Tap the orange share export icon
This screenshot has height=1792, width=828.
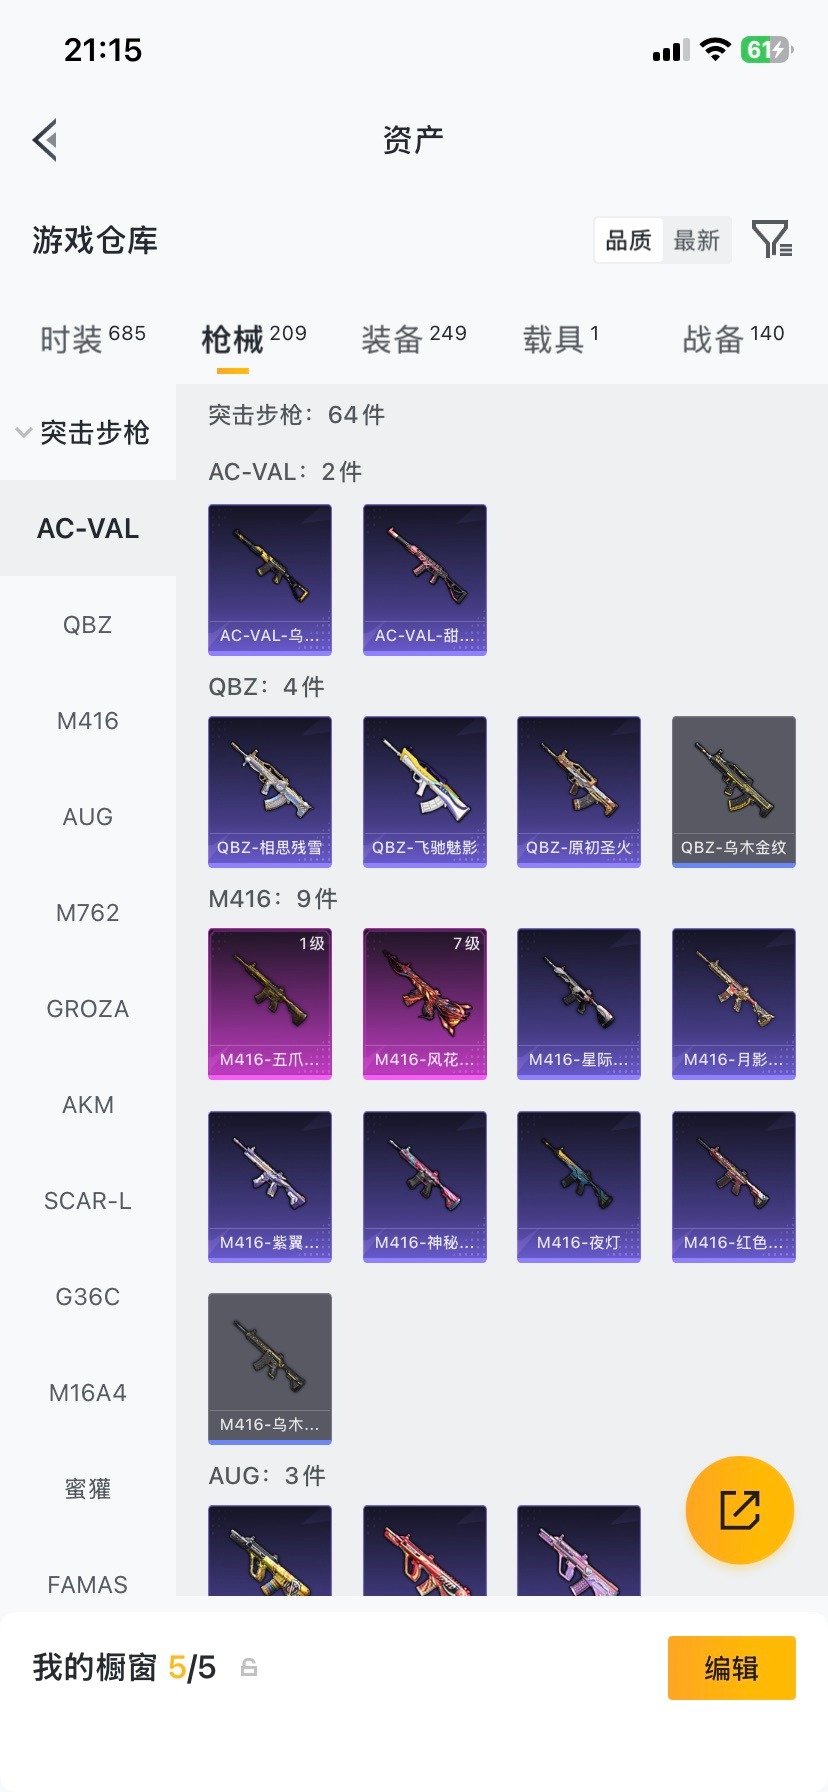coord(740,1509)
